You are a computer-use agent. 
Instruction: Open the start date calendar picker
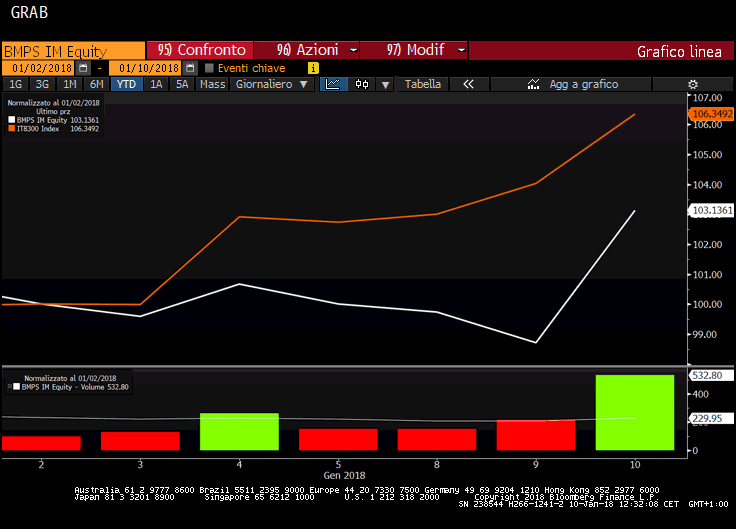[x=83, y=68]
